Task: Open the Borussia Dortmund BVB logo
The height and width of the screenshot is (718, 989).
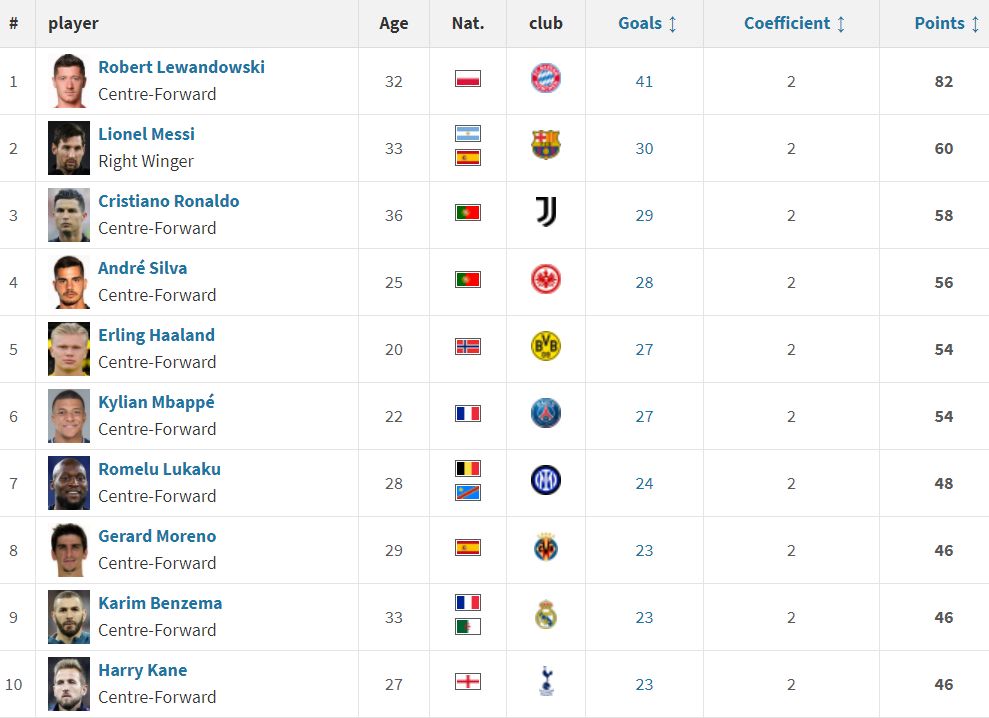Action: click(x=546, y=346)
